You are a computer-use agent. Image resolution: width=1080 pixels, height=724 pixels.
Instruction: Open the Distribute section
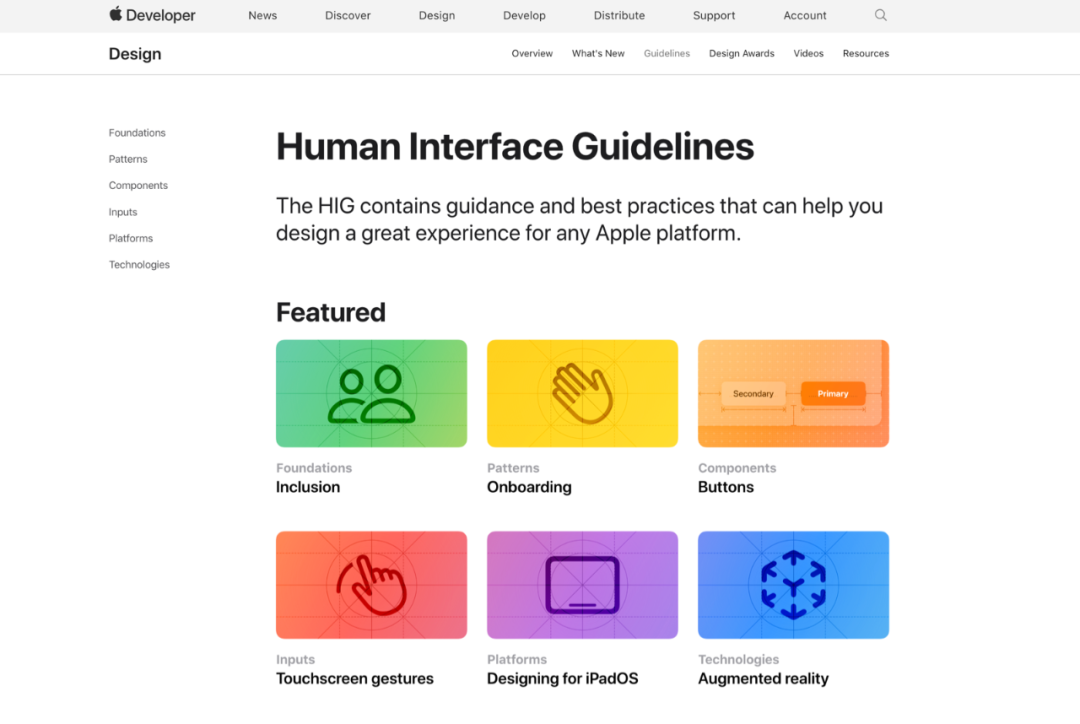(x=619, y=15)
